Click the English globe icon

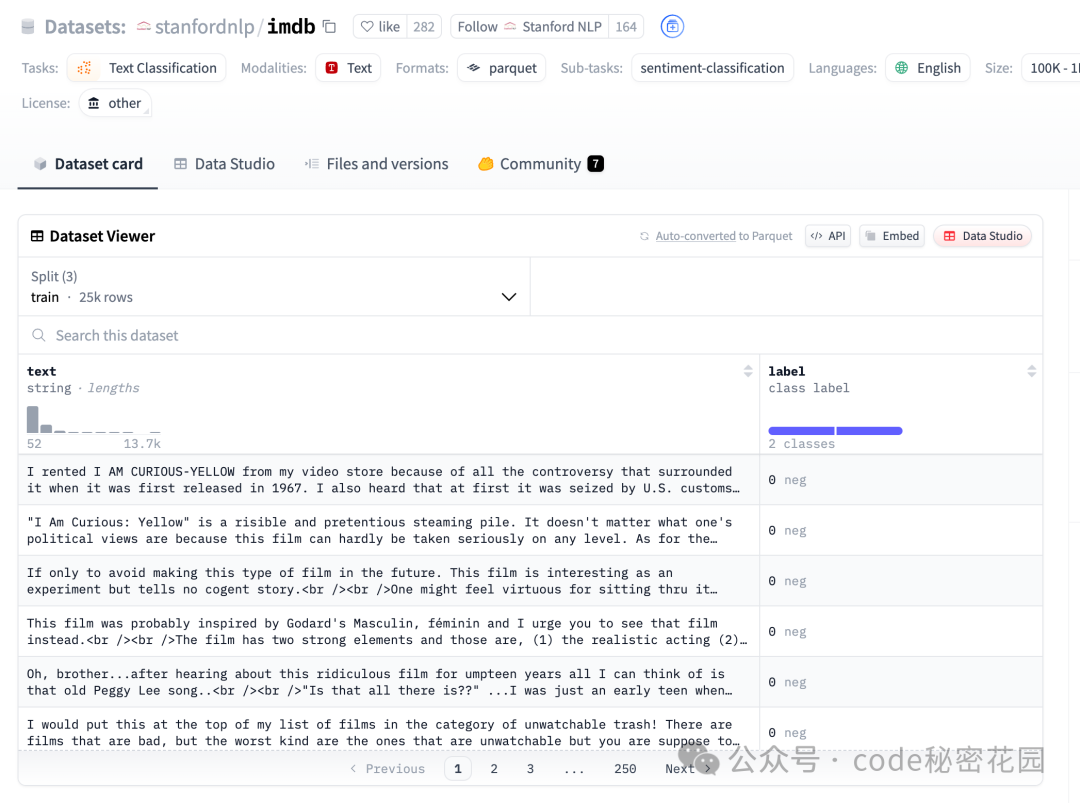(x=901, y=67)
